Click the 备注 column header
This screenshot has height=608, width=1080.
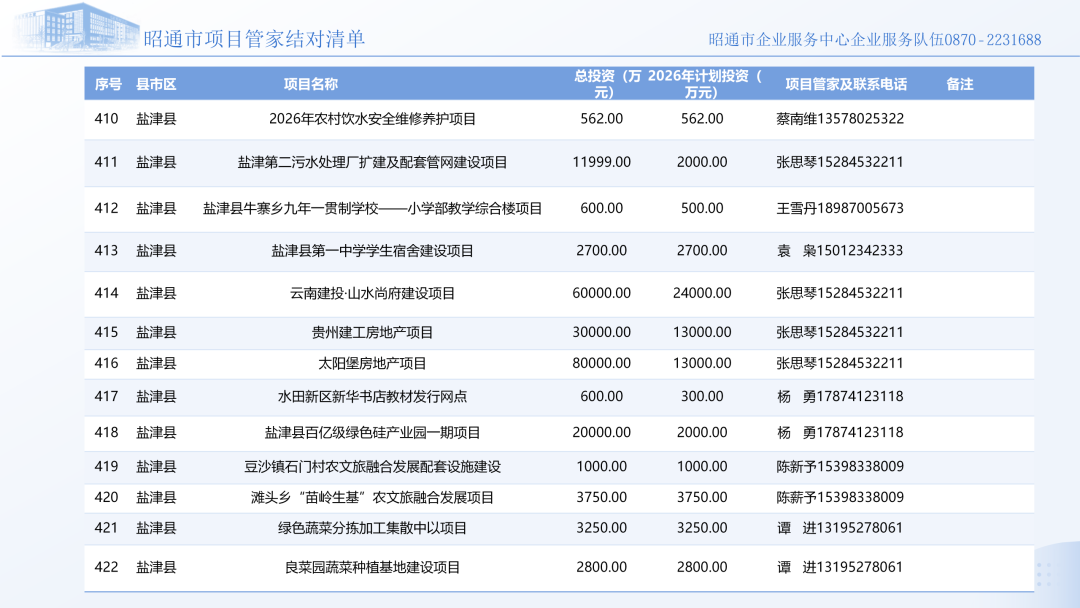959,84
